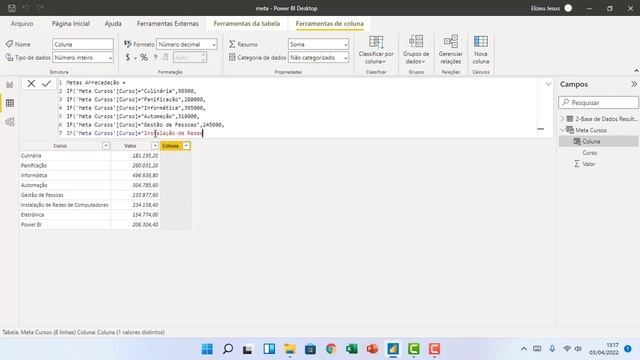
Task: Click the Eletrônica cell
Action: pos(65,215)
